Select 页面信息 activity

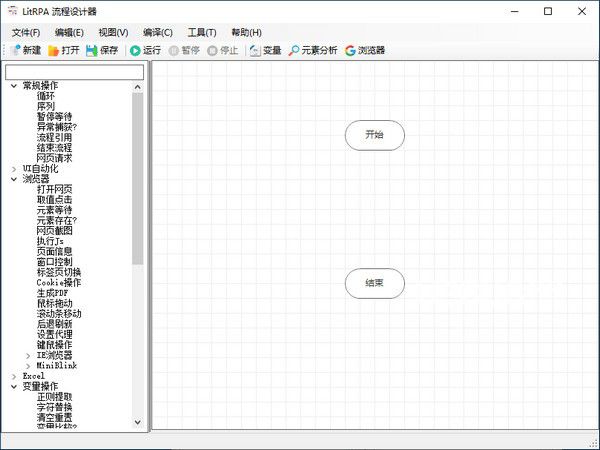(54, 251)
